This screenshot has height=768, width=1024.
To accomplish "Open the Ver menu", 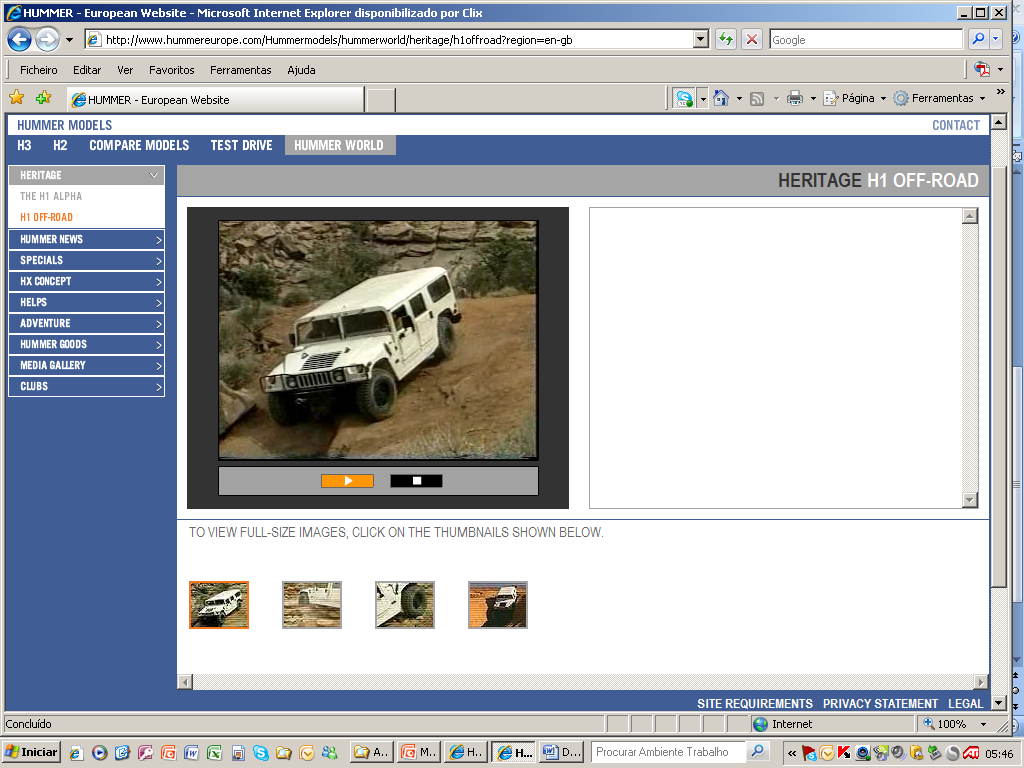I will pyautogui.click(x=125, y=70).
